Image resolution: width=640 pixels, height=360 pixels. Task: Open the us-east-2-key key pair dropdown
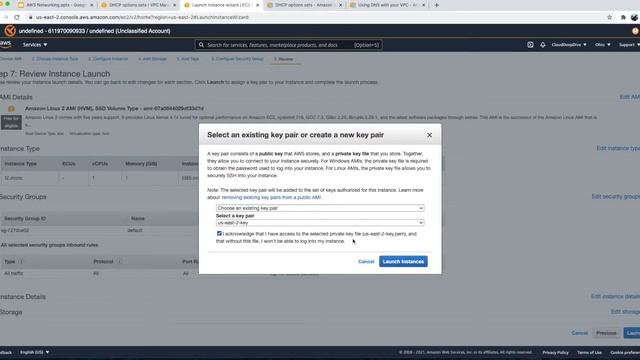(x=320, y=223)
